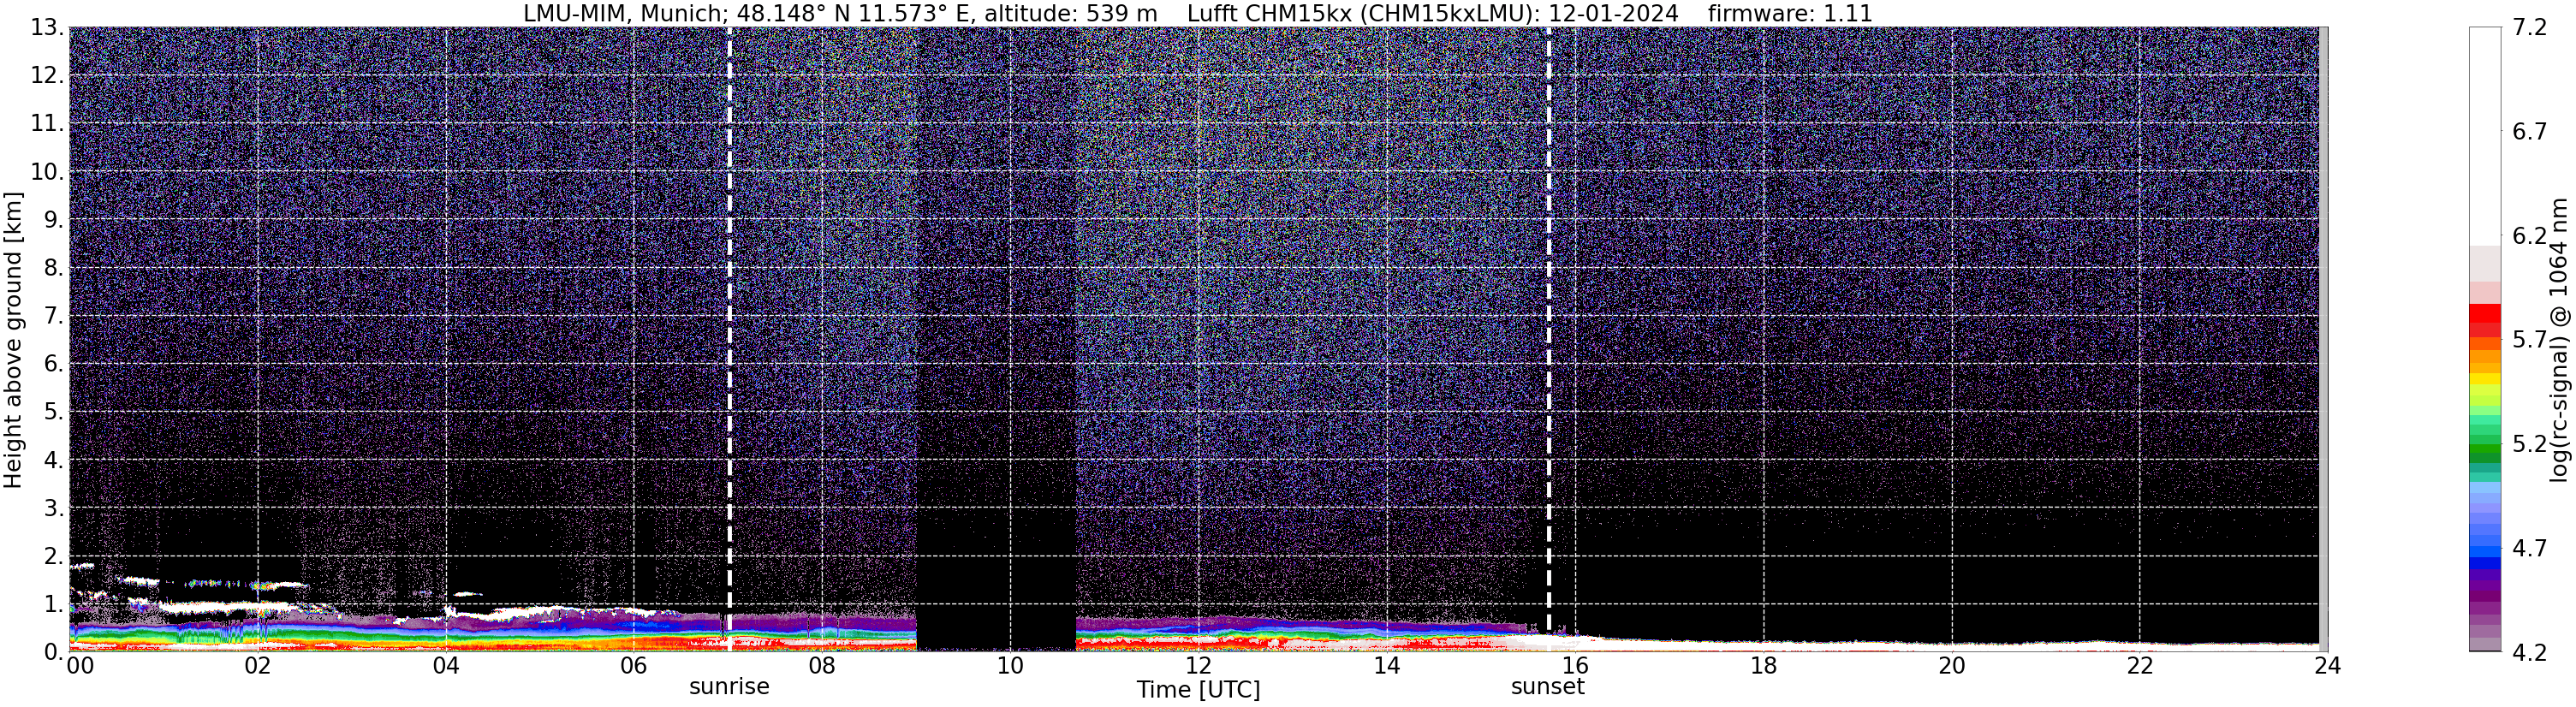Click the colorbar tick label '5.2'
Viewport: 2576px width, 707px height.
(x=2529, y=444)
